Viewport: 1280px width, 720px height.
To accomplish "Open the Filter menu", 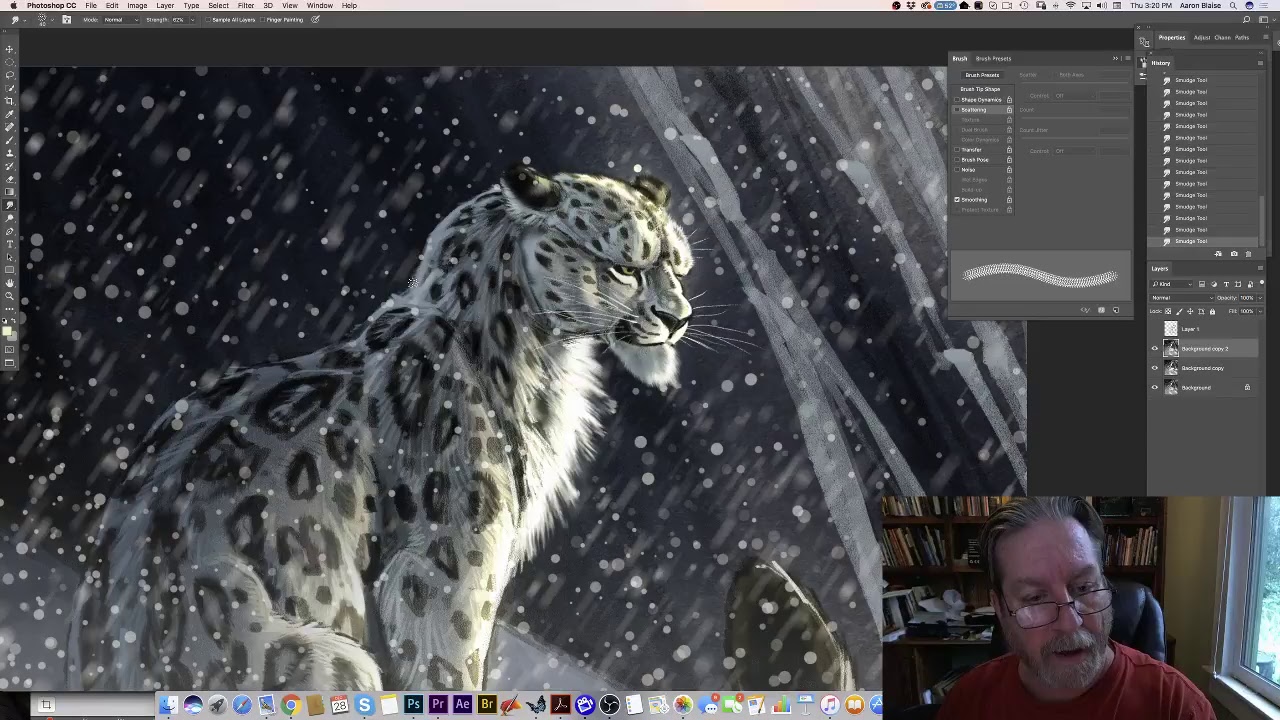I will tap(245, 6).
